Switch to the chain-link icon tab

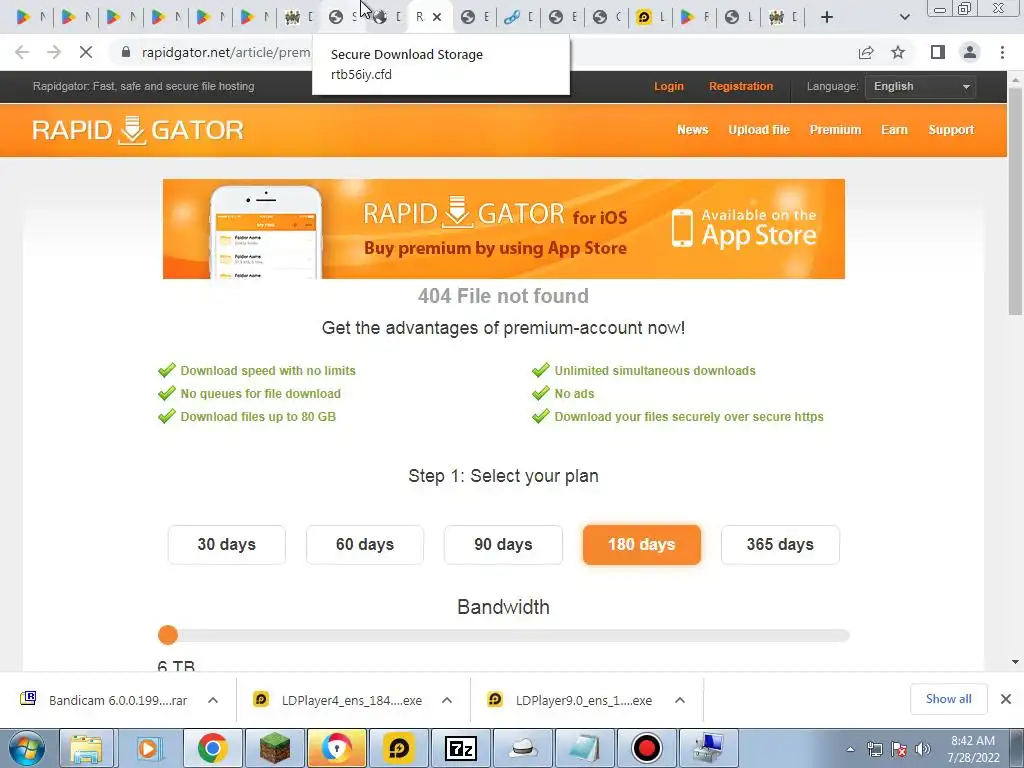519,18
